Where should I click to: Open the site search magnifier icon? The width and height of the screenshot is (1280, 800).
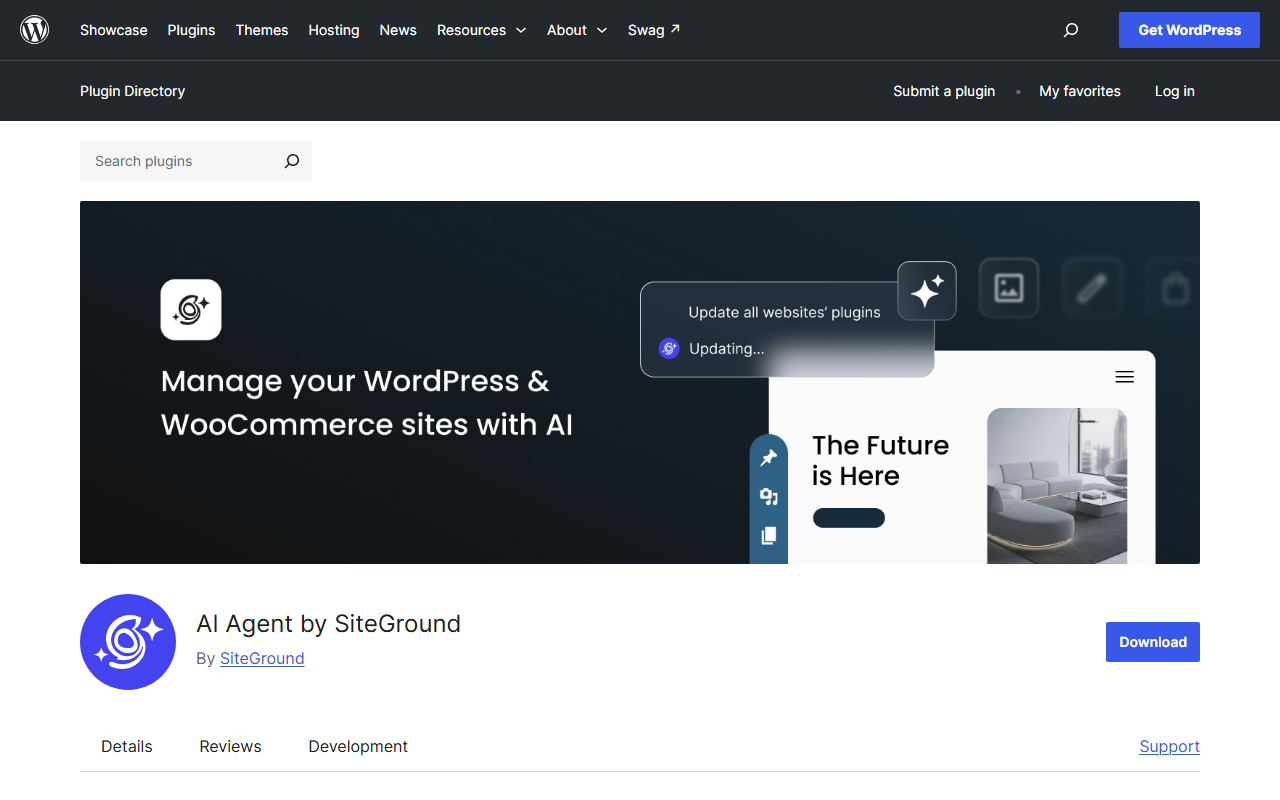(1071, 30)
